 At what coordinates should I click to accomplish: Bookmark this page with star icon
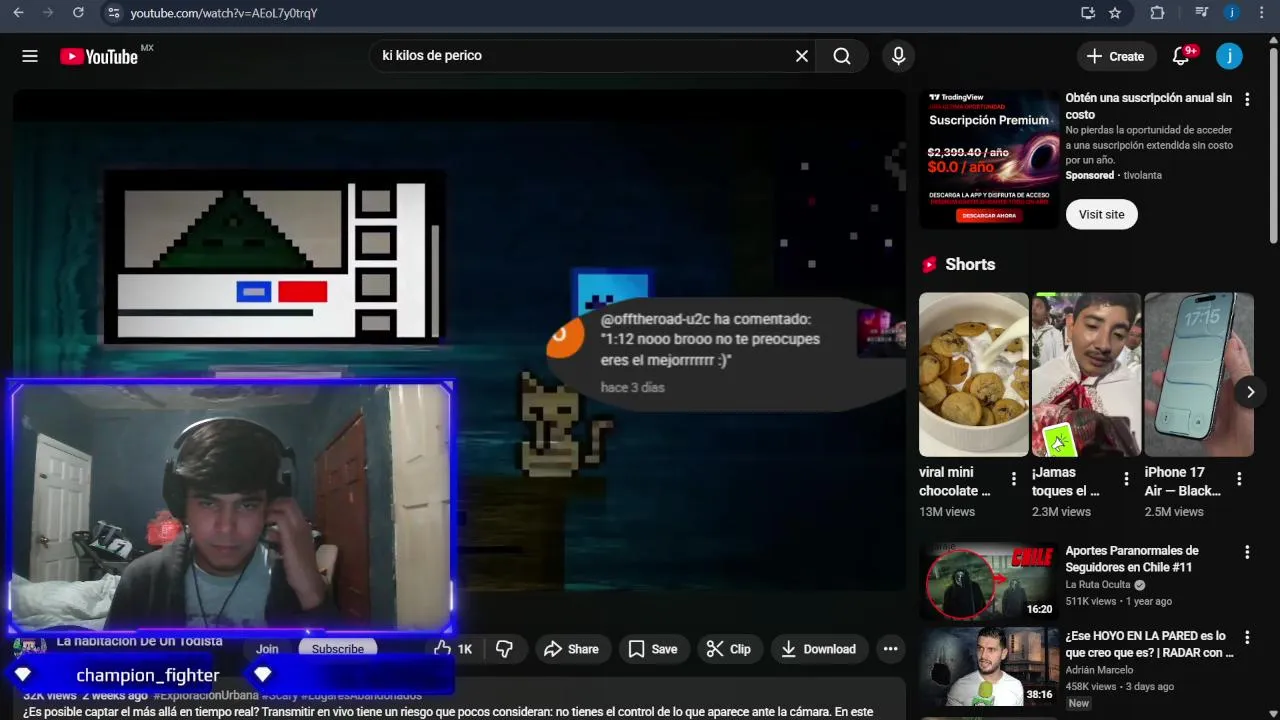coord(1115,13)
